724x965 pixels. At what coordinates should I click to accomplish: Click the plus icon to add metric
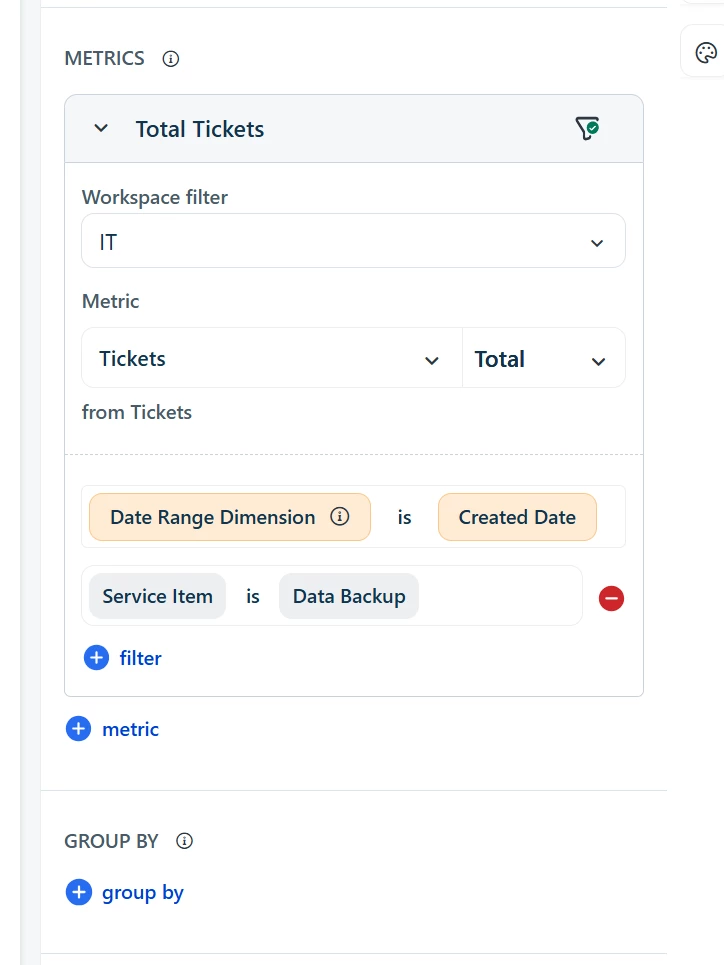78,729
